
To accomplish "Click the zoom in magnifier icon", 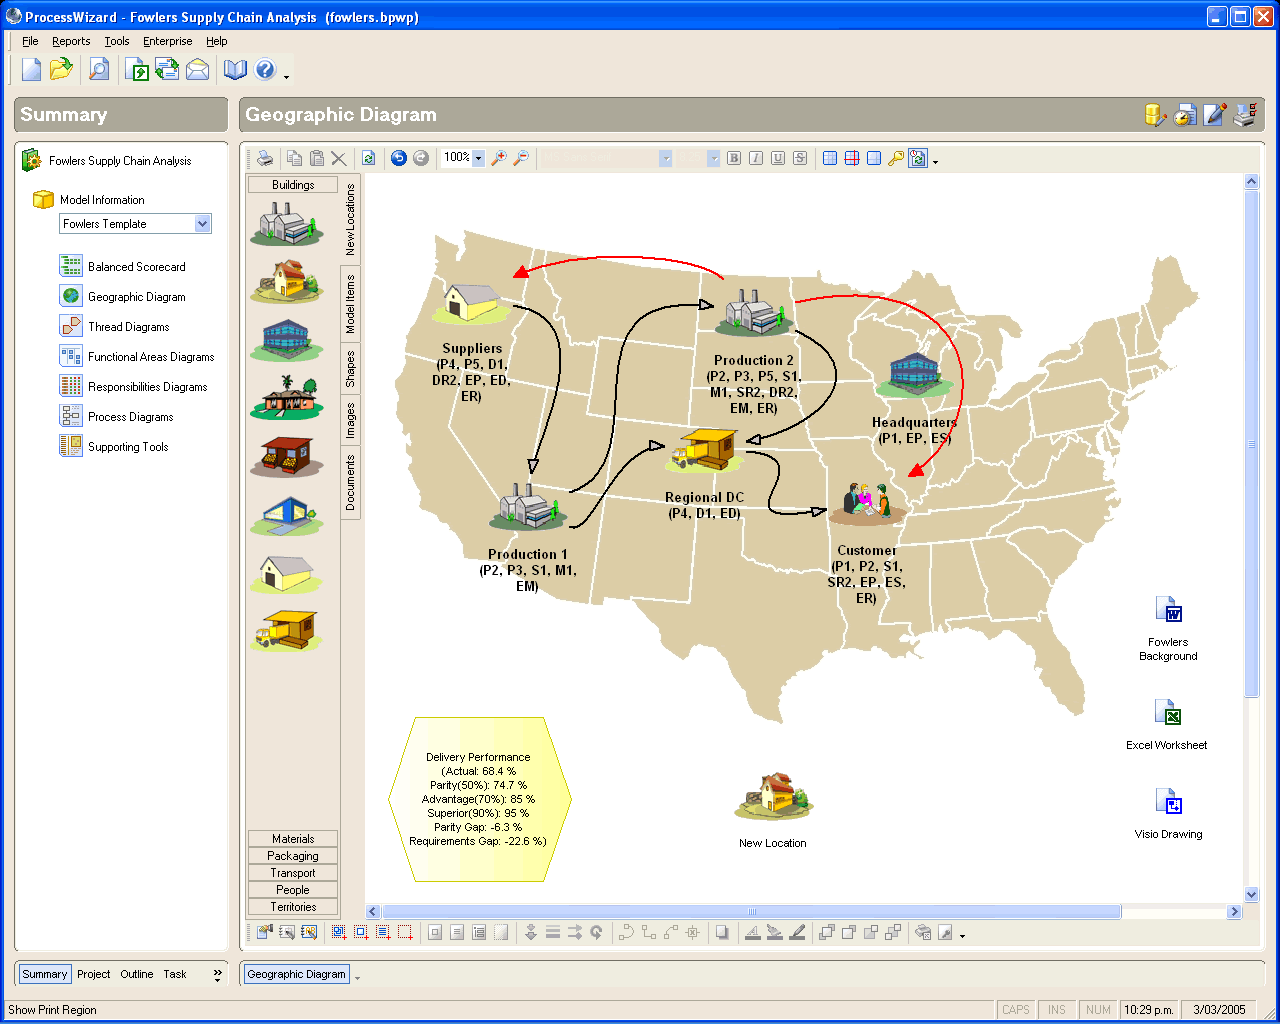I will 498,158.
